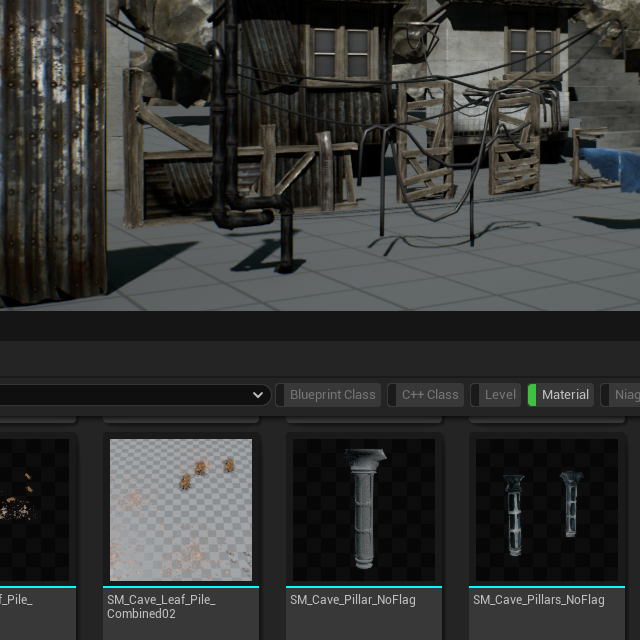Pick the window on the wooden shack
Viewport: 640px width, 640px height.
point(340,50)
